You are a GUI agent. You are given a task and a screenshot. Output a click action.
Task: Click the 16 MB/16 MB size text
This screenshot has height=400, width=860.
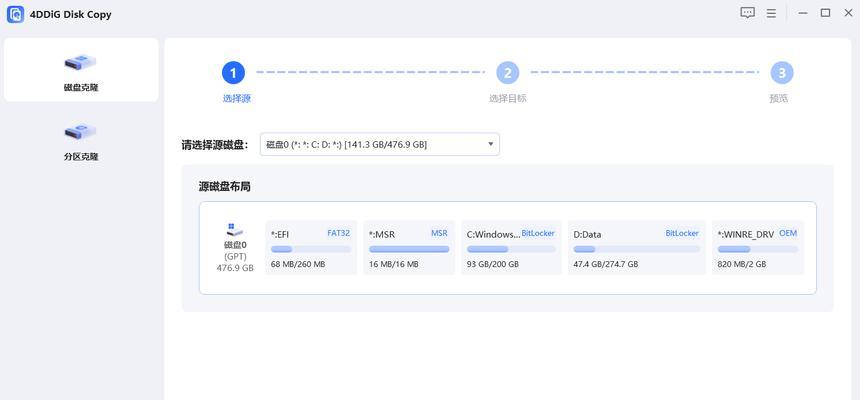pyautogui.click(x=393, y=264)
